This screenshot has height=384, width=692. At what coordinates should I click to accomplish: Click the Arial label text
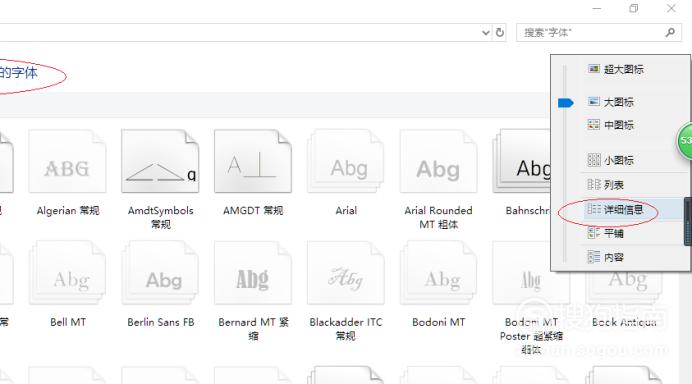click(x=346, y=211)
